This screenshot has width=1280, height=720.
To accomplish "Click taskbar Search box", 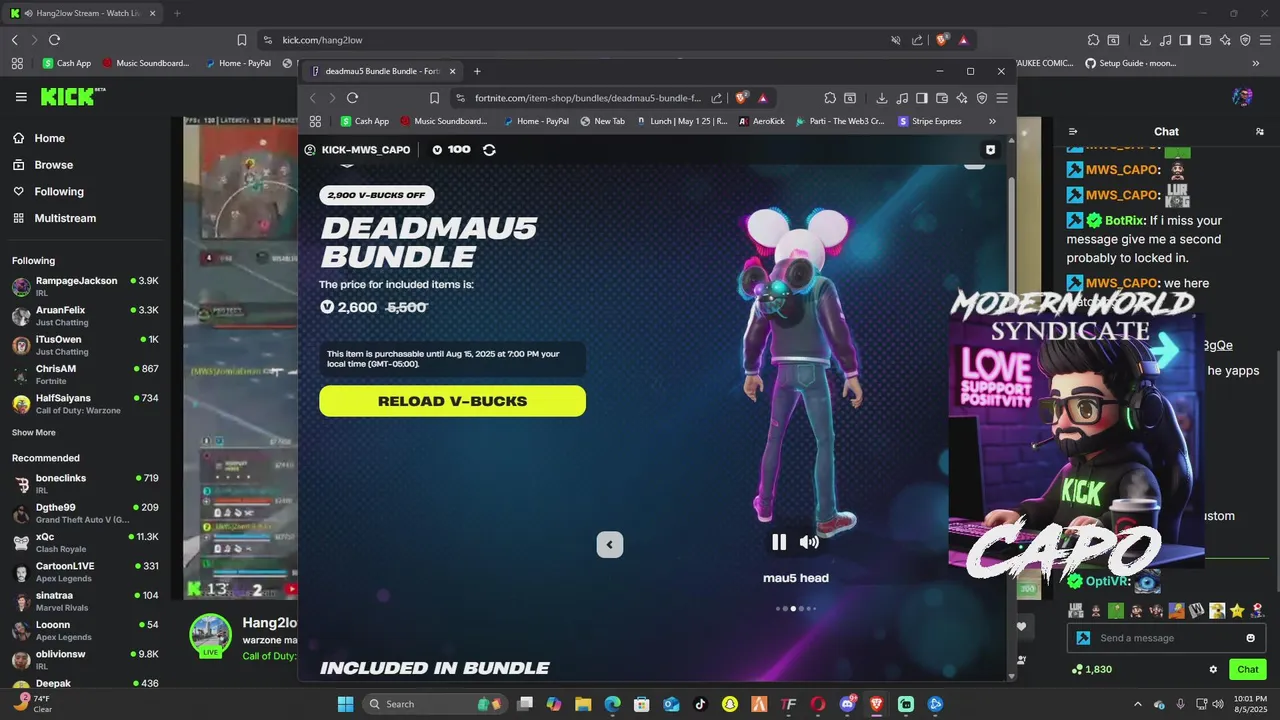I will [x=435, y=704].
